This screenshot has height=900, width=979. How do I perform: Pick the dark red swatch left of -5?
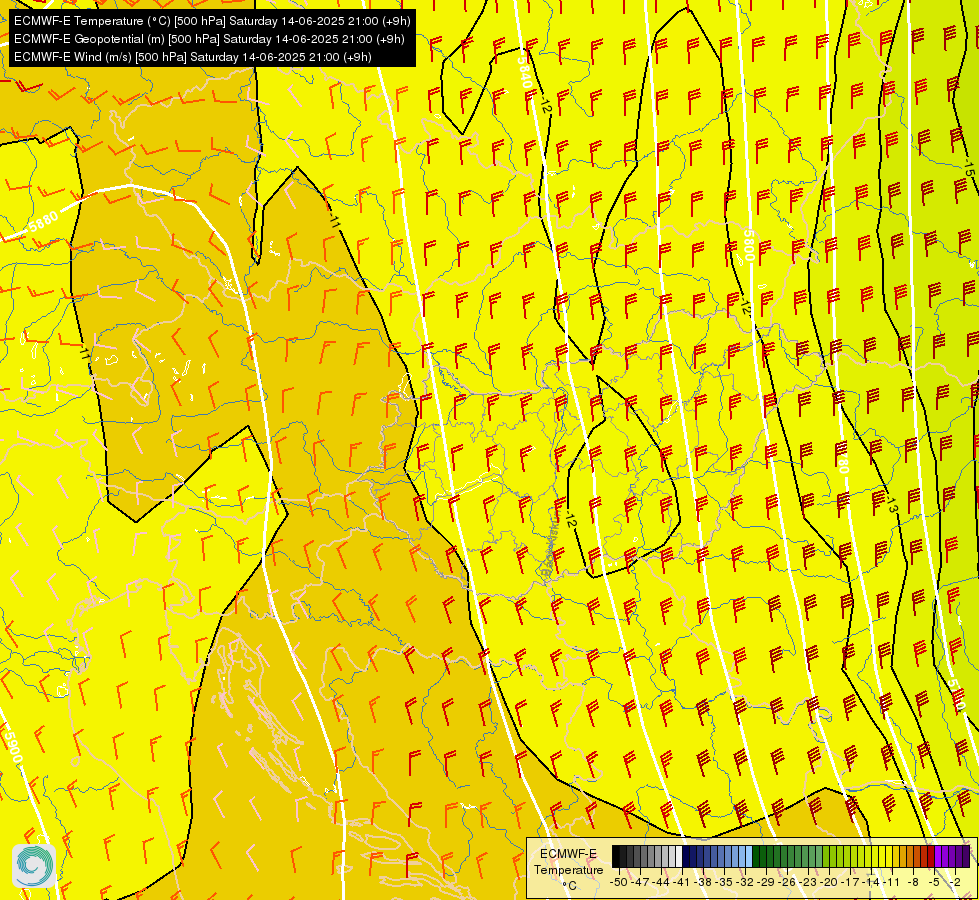[x=930, y=856]
